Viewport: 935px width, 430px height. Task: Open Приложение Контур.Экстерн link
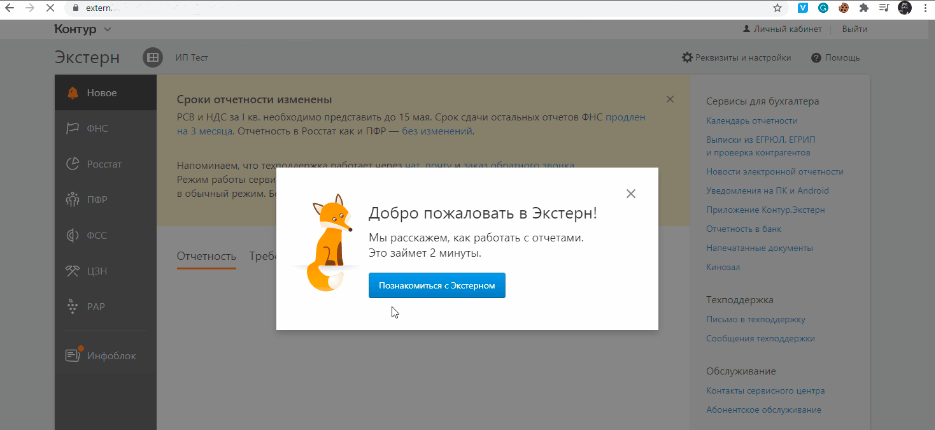click(766, 210)
